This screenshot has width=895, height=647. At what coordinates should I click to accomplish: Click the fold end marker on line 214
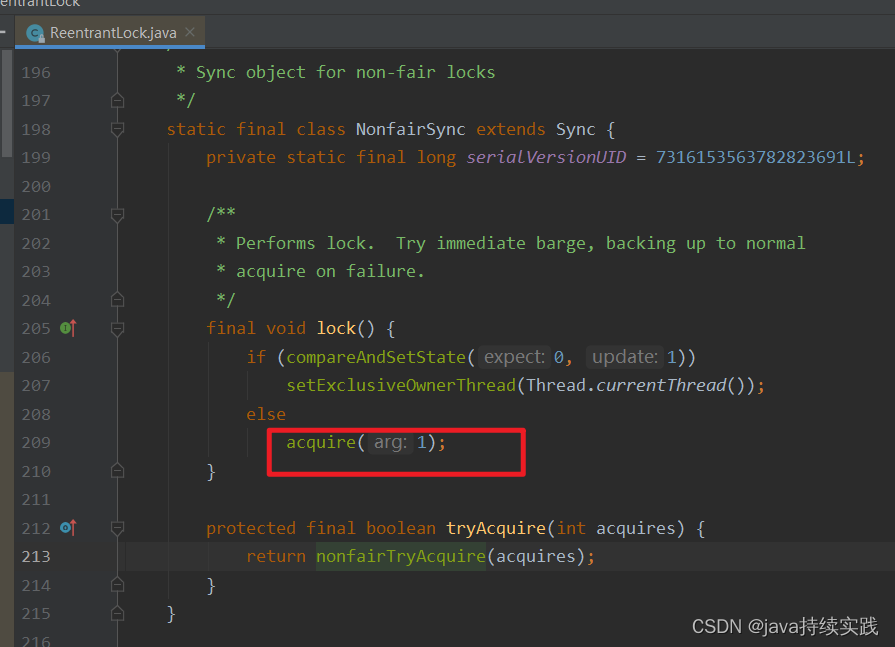(x=117, y=585)
